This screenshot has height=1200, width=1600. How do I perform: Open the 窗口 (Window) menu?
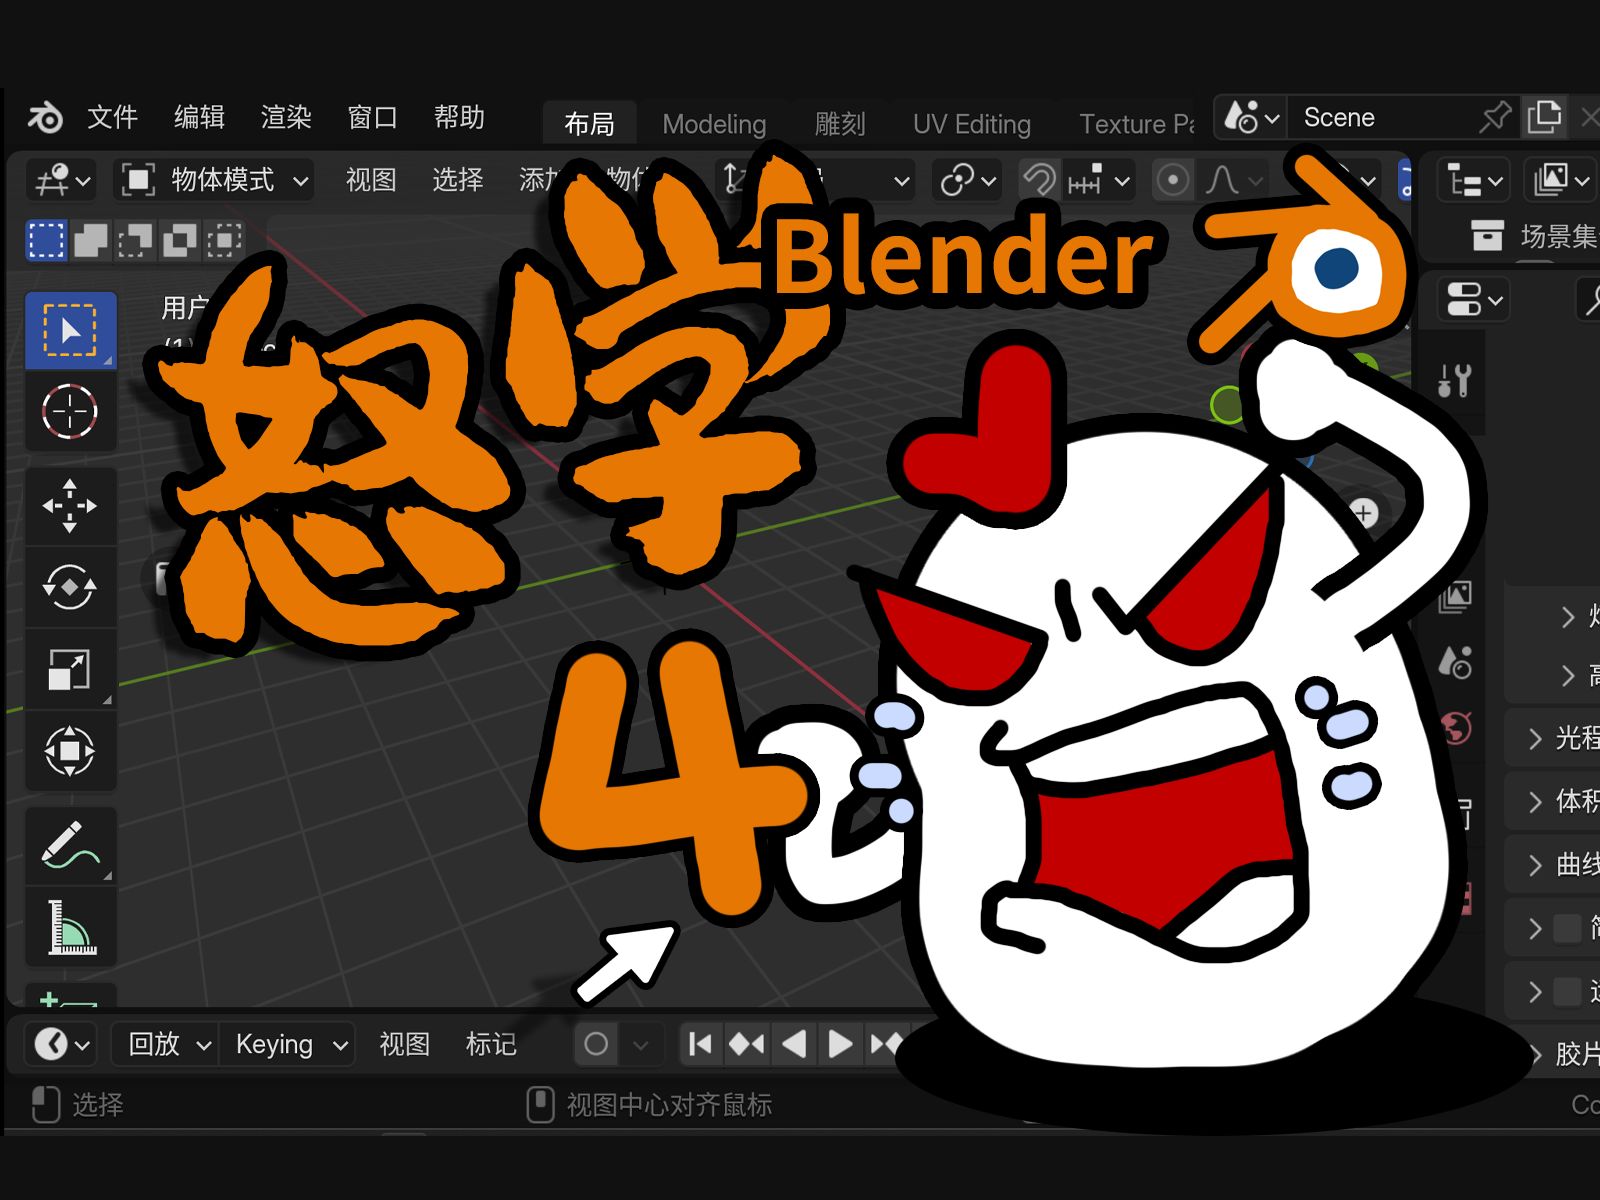372,117
